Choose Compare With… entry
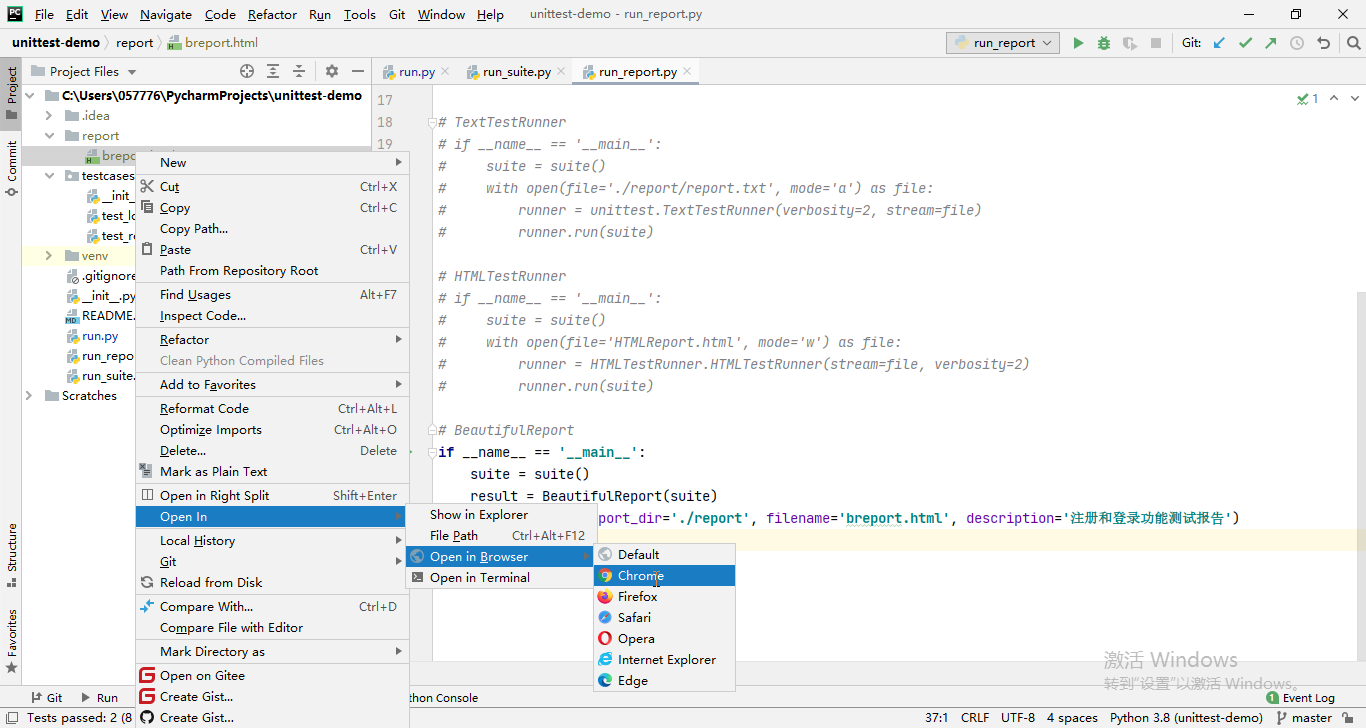 click(272, 607)
